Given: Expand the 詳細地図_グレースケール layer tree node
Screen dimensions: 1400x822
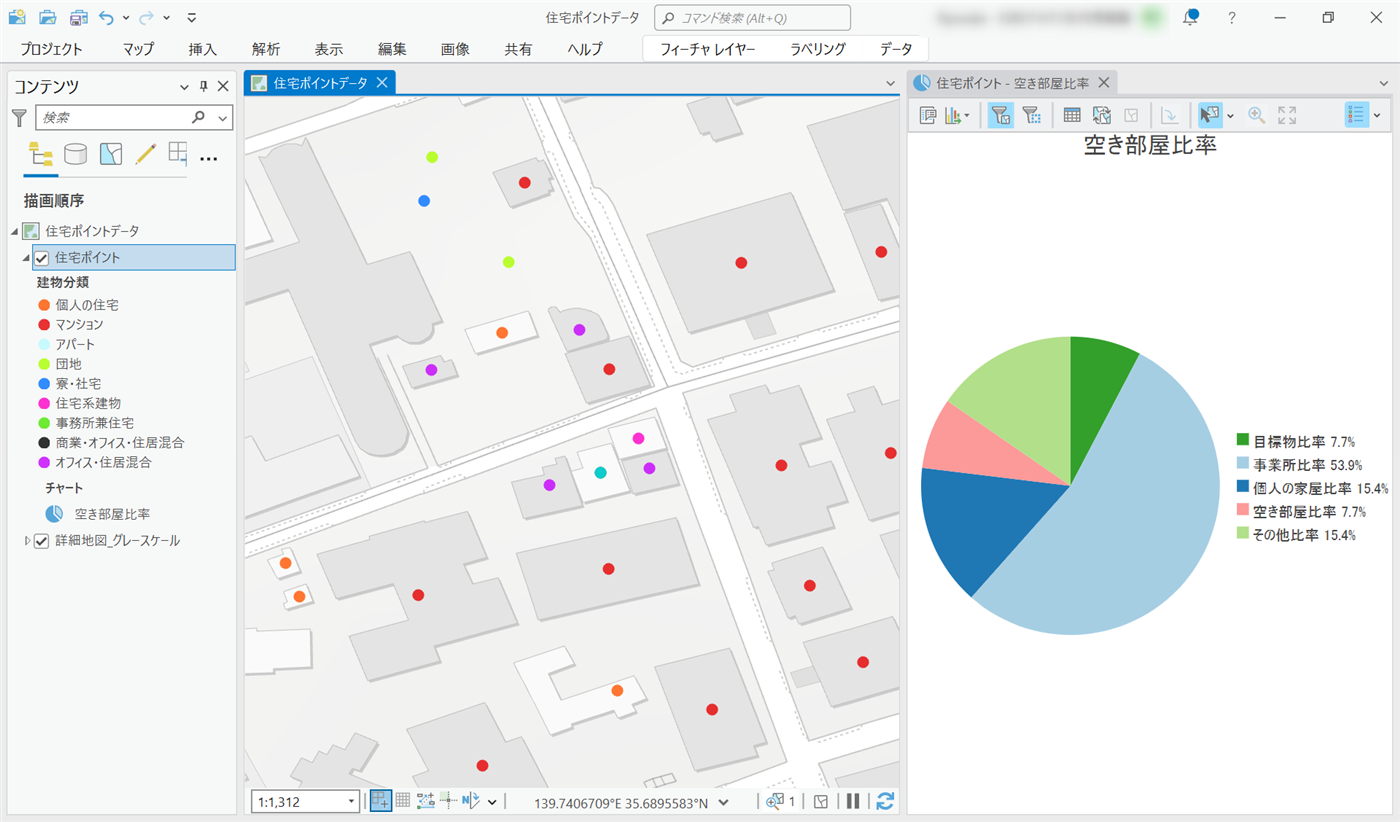Looking at the screenshot, I should 27,541.
